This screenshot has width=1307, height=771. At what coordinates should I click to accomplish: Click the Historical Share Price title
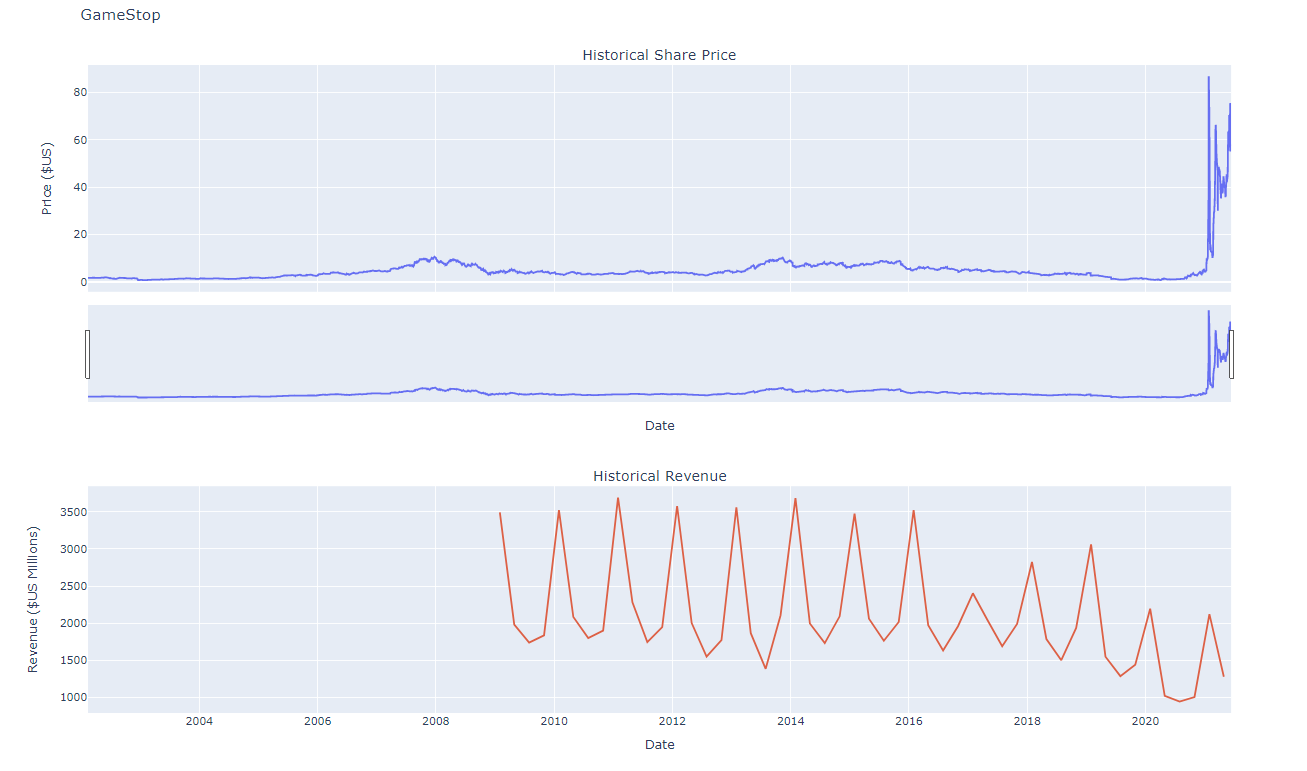tap(659, 55)
